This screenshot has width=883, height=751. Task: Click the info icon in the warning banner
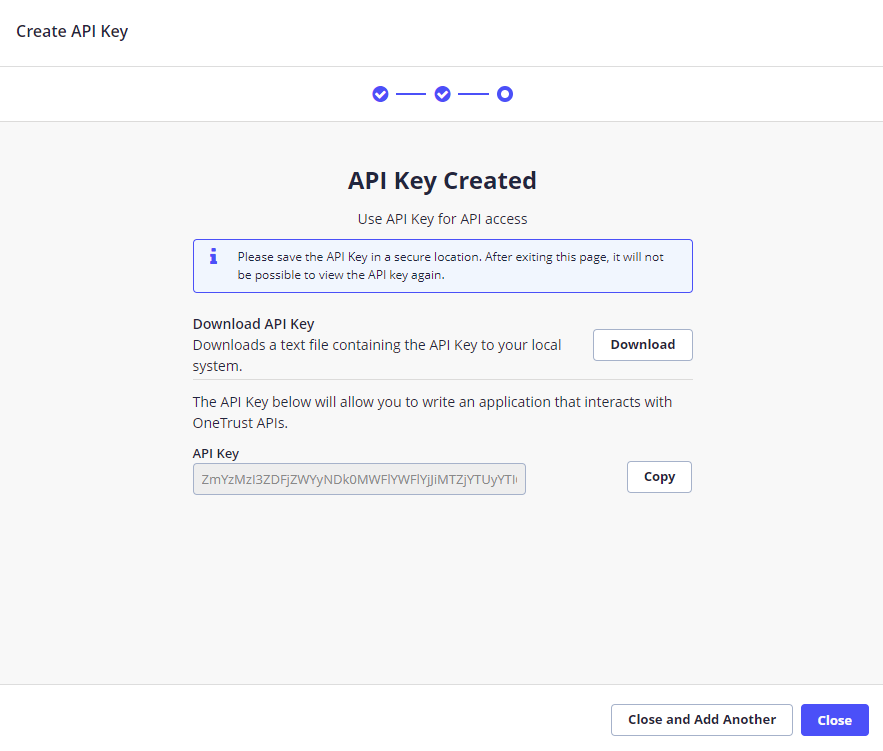coord(212,256)
